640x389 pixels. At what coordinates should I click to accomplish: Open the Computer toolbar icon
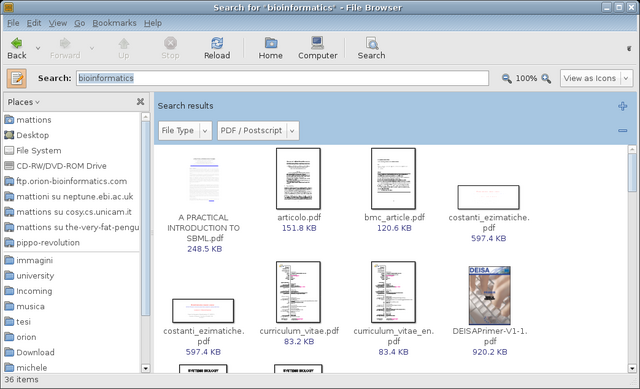(318, 43)
